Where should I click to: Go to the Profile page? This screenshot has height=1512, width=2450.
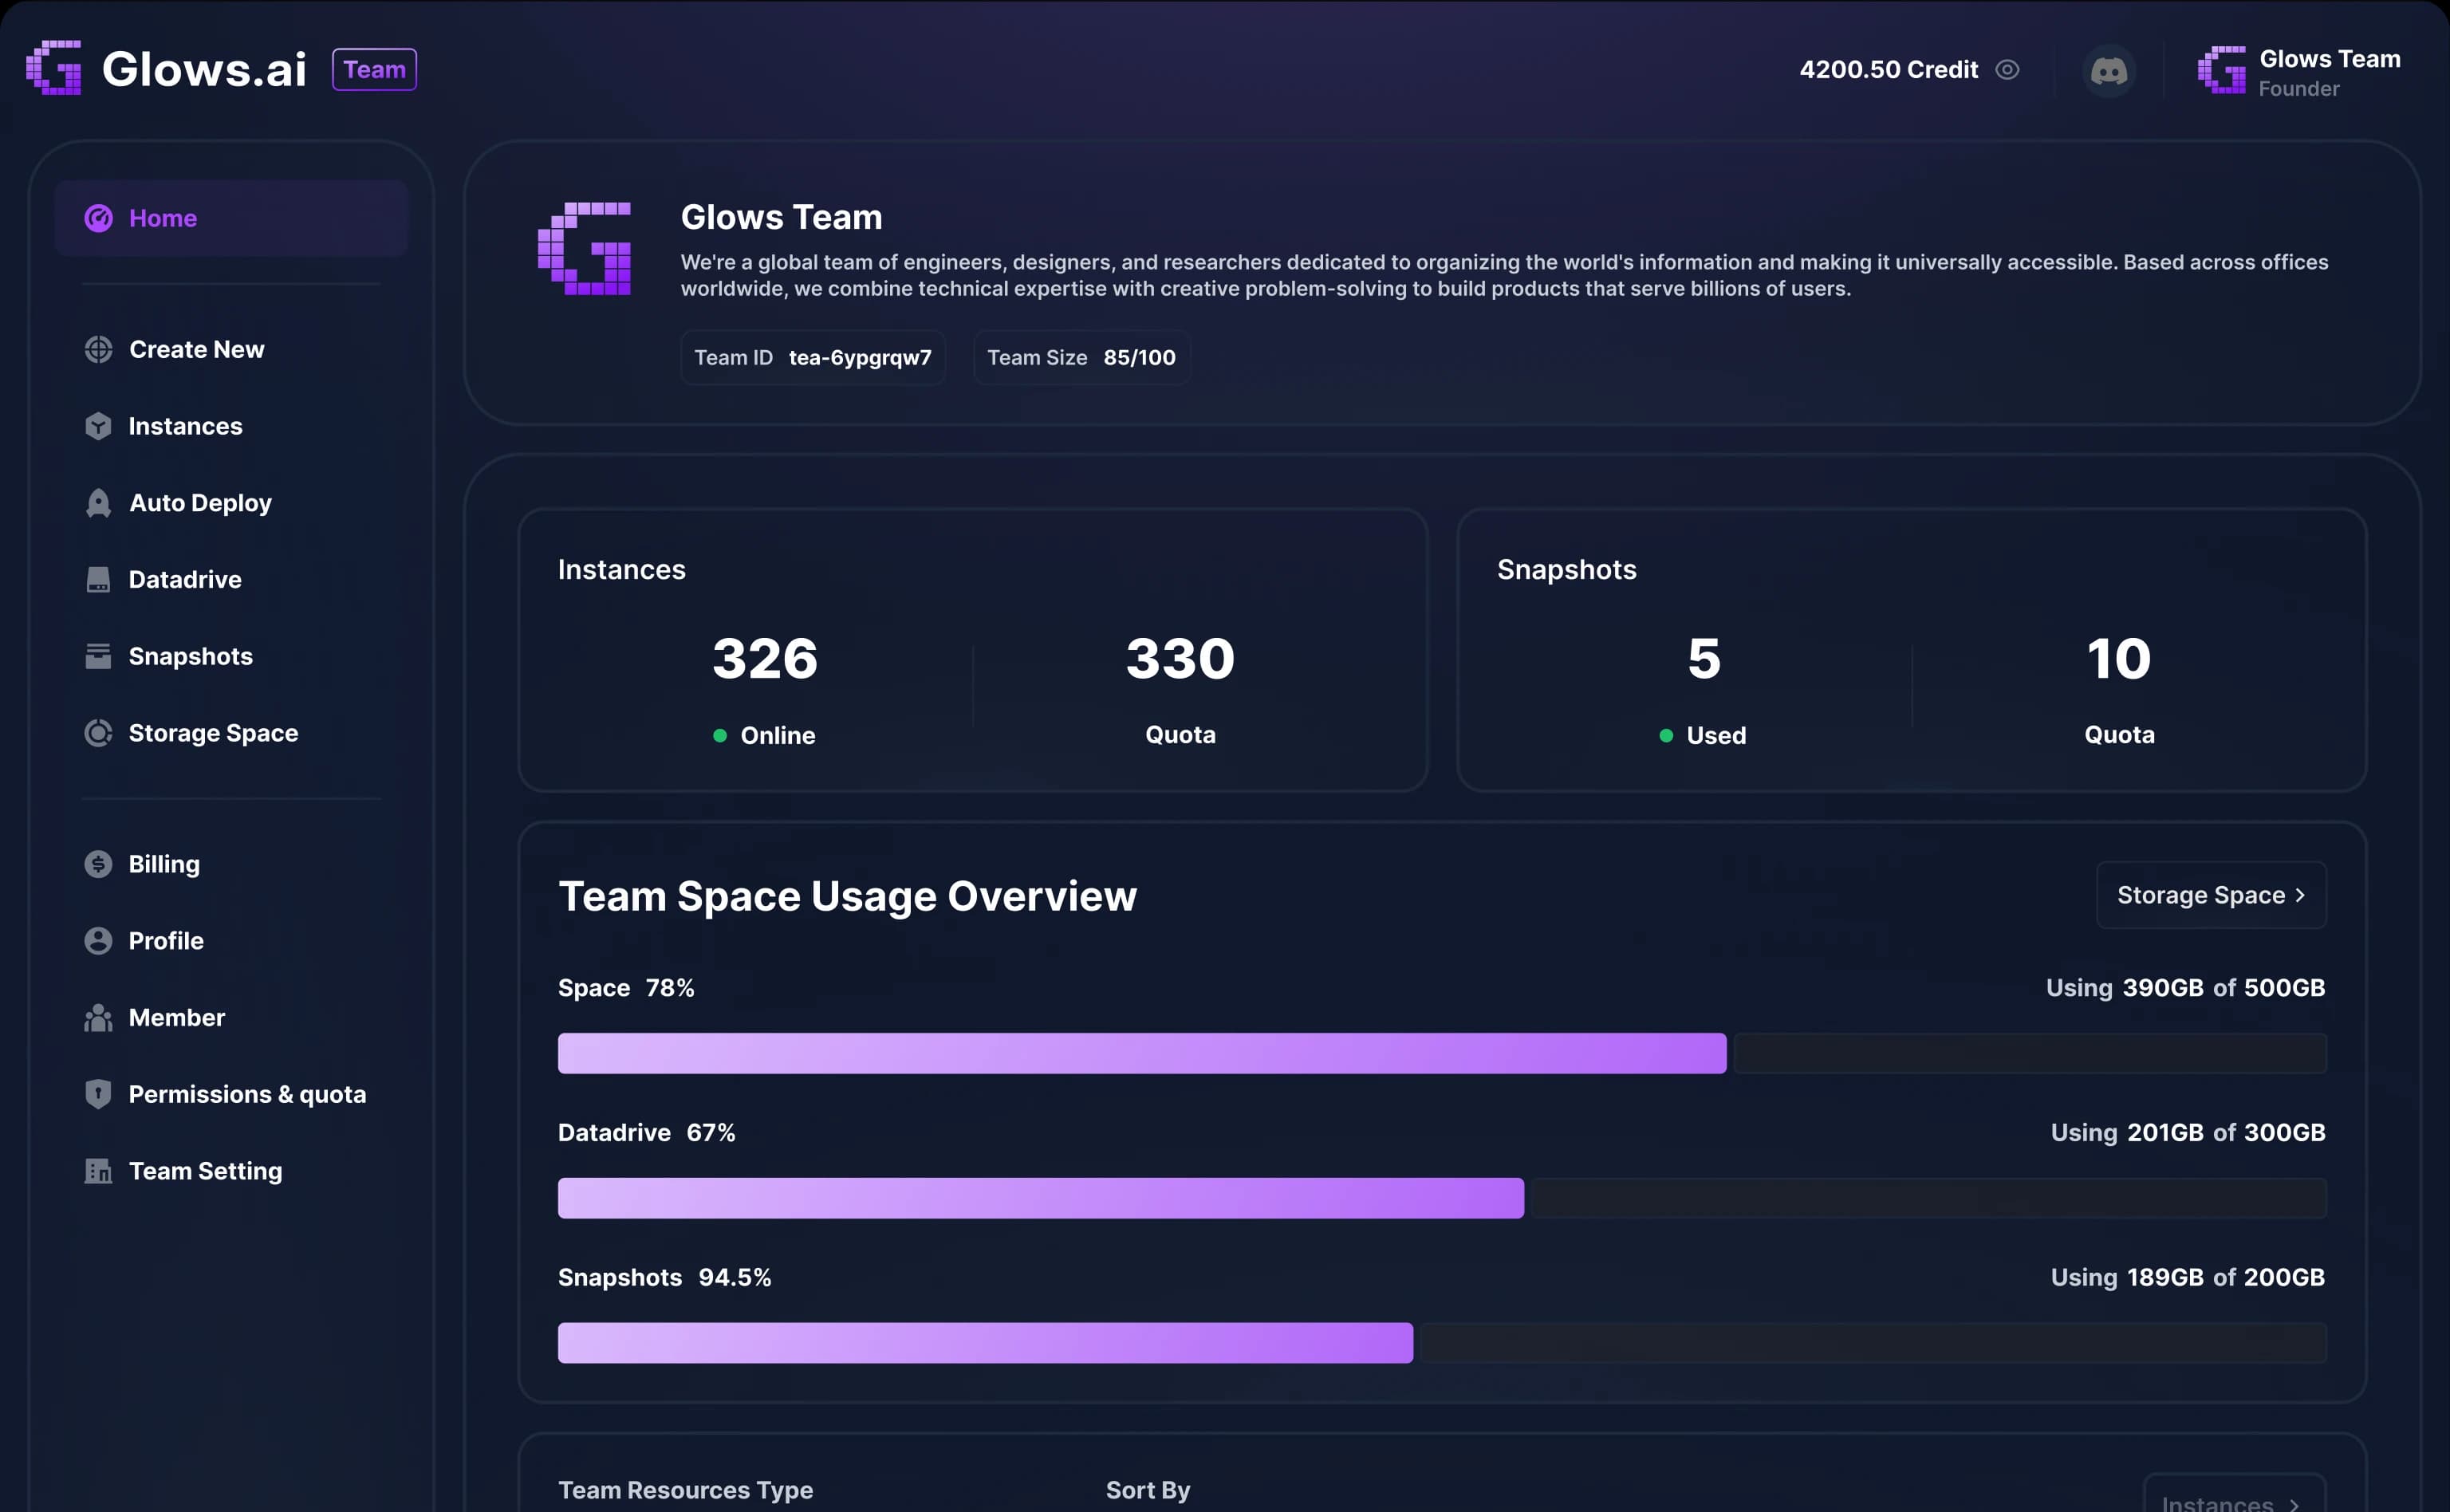231,941
